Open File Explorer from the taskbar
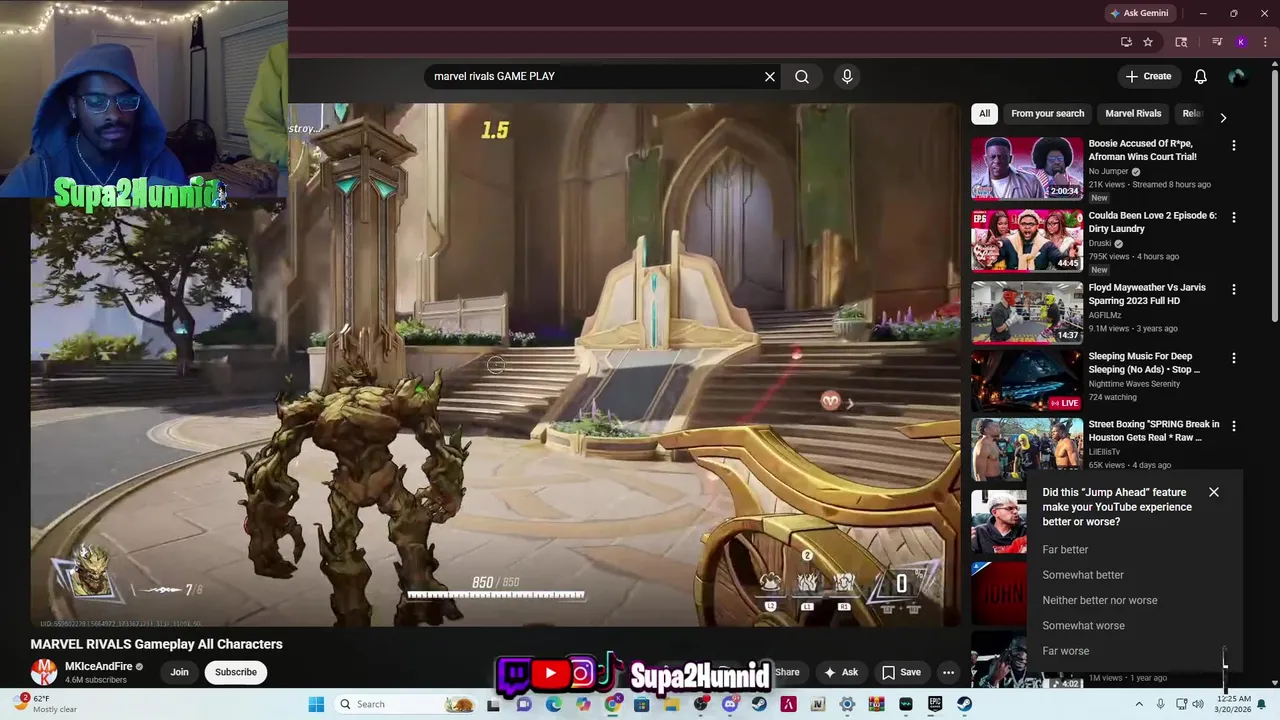Screen dimensions: 1280x720 click(671, 704)
